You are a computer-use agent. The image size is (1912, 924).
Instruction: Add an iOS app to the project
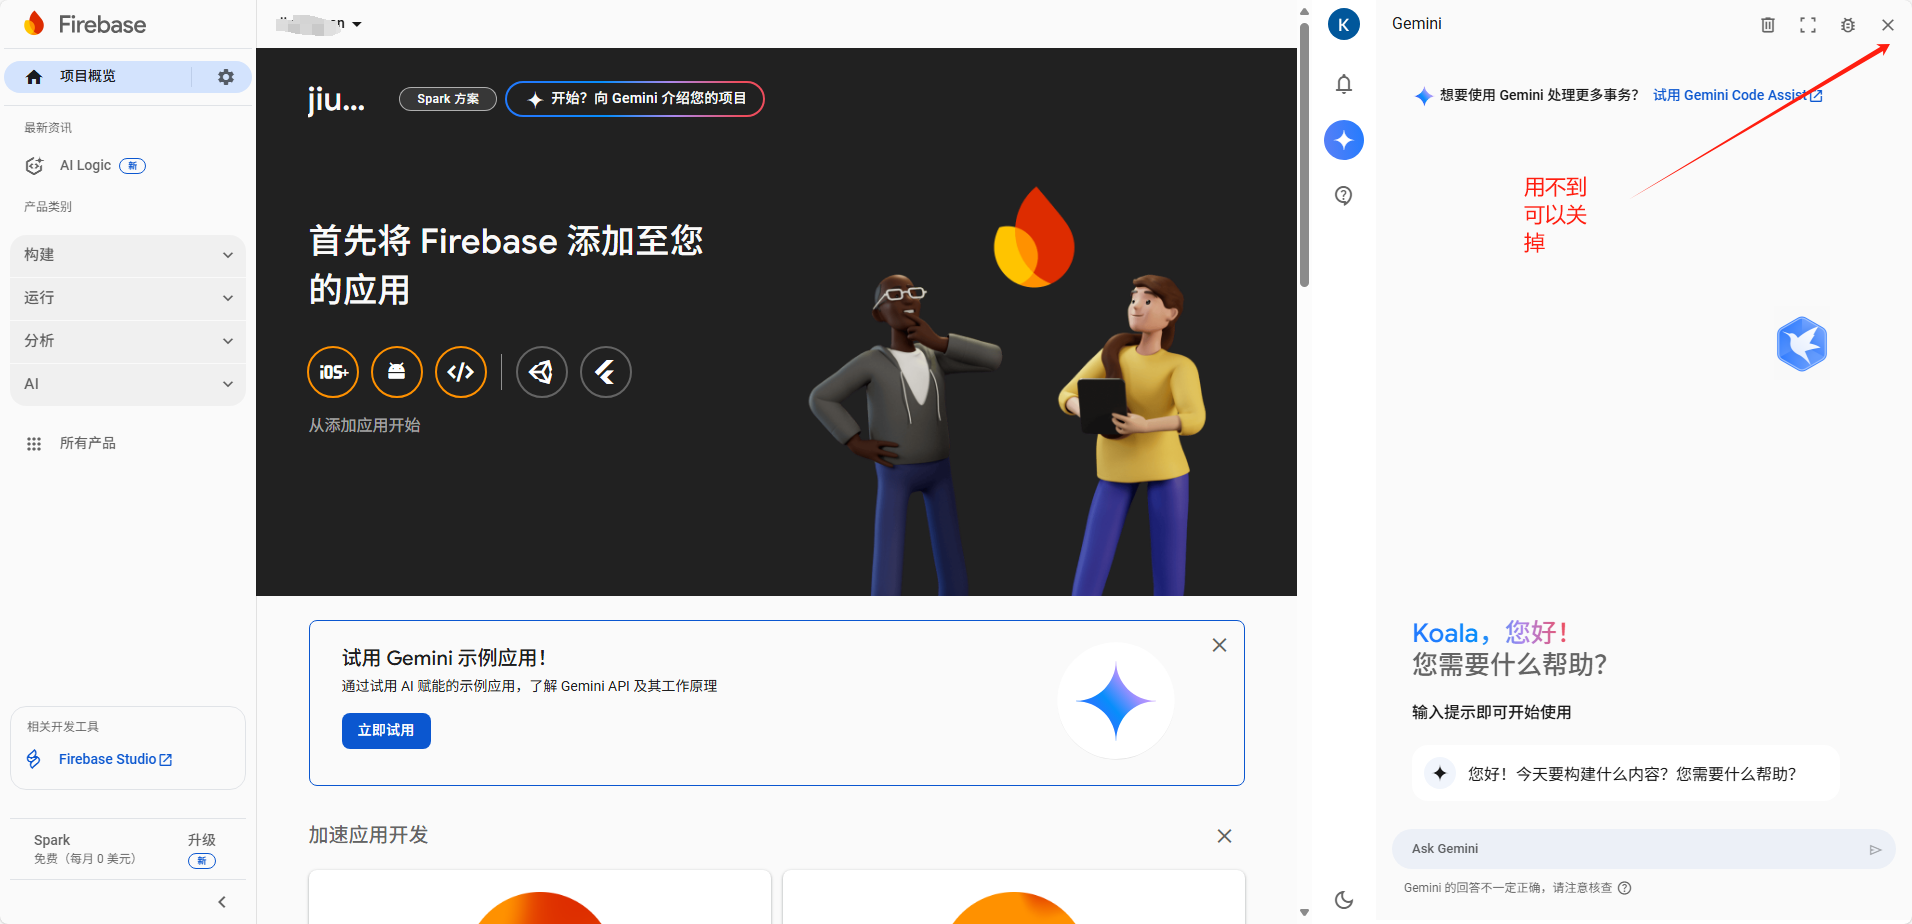click(333, 372)
